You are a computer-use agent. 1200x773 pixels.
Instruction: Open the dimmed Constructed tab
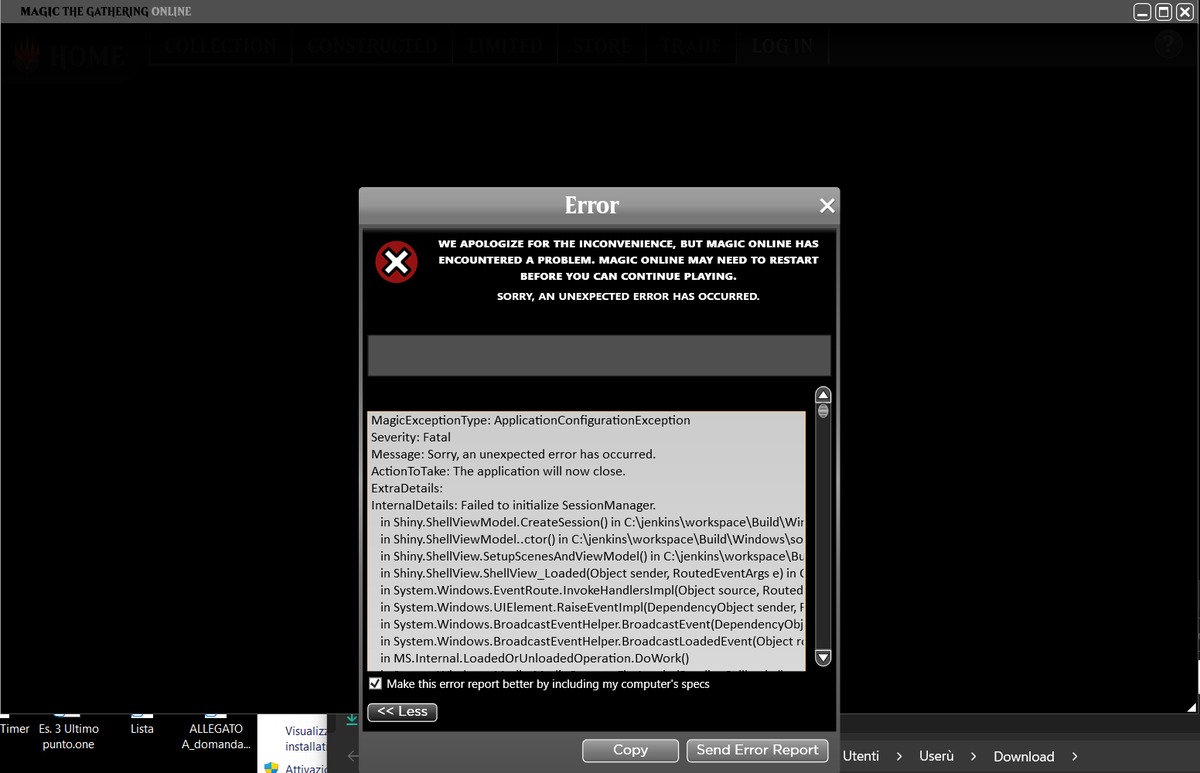373,47
